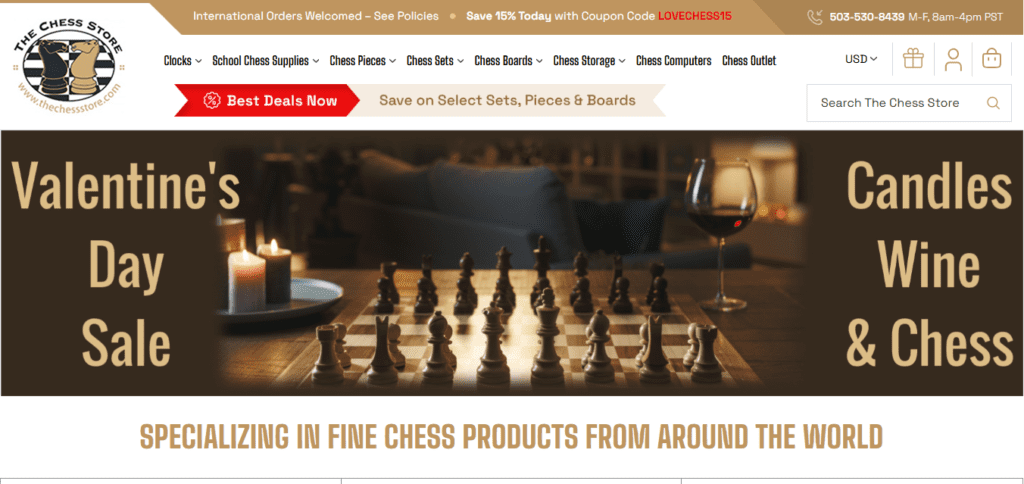Go to Chess Computers
The height and width of the screenshot is (484, 1024).
click(673, 61)
